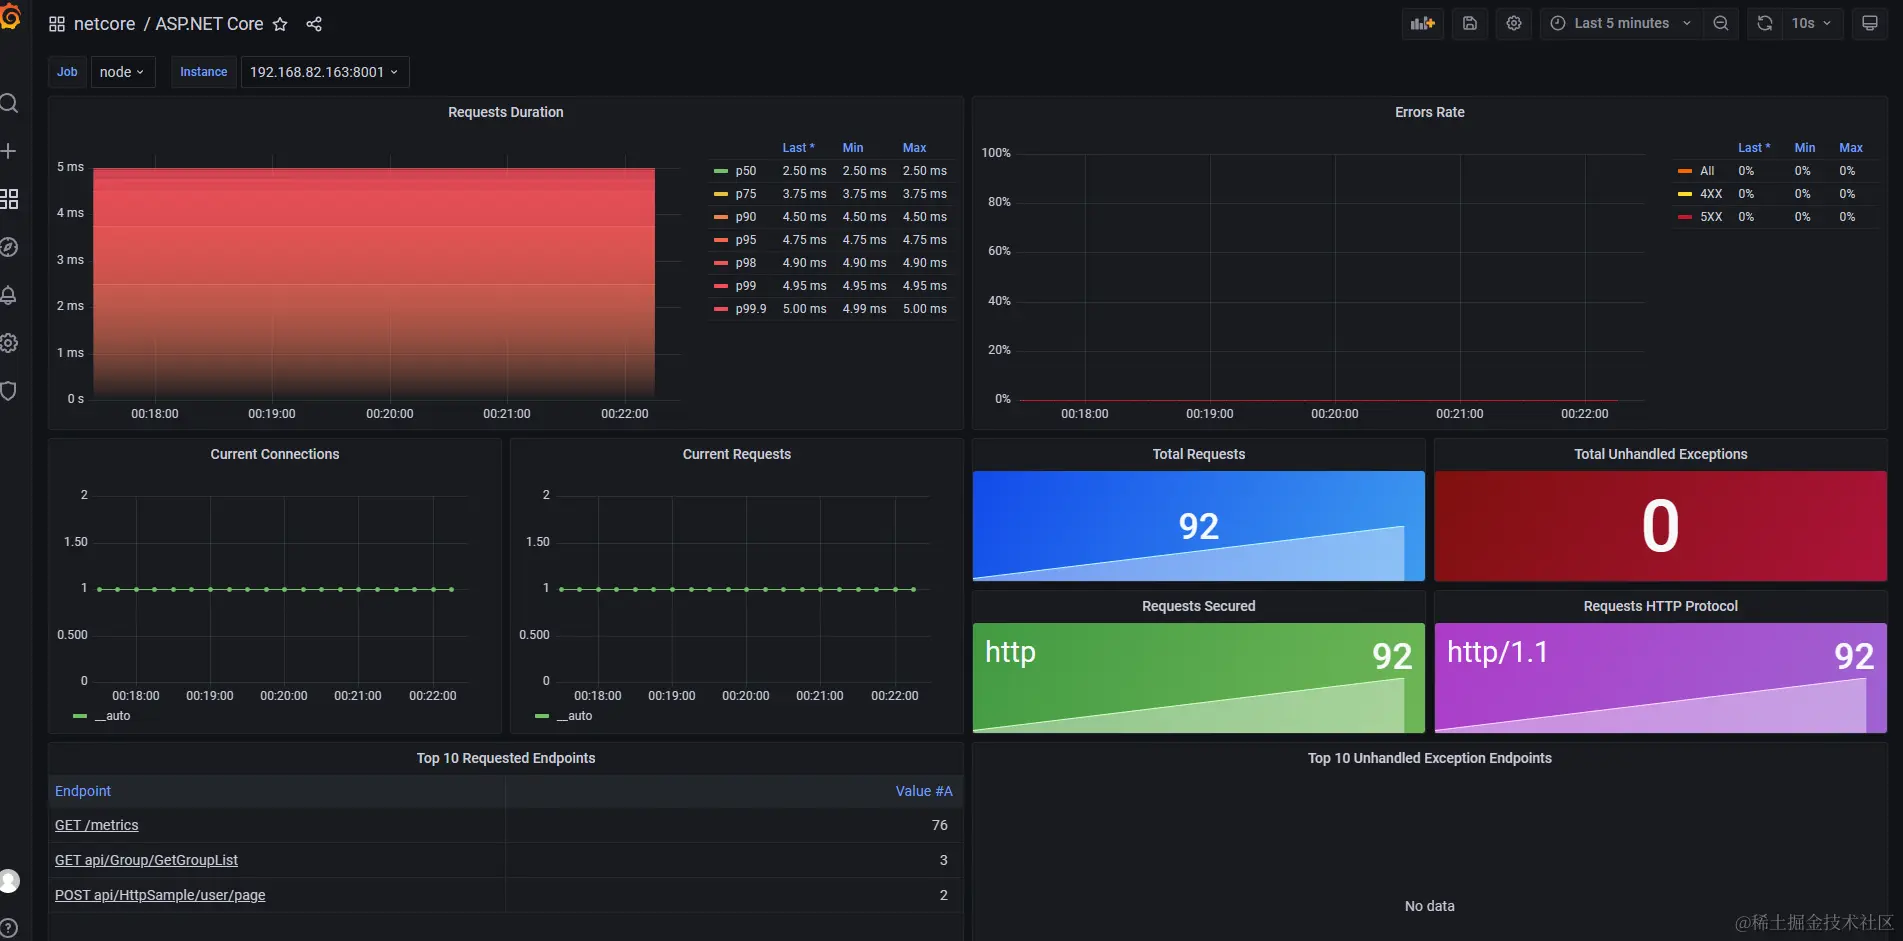The height and width of the screenshot is (941, 1903).
Task: Open the POST api/HttpSample/user/page link
Action: 160,895
